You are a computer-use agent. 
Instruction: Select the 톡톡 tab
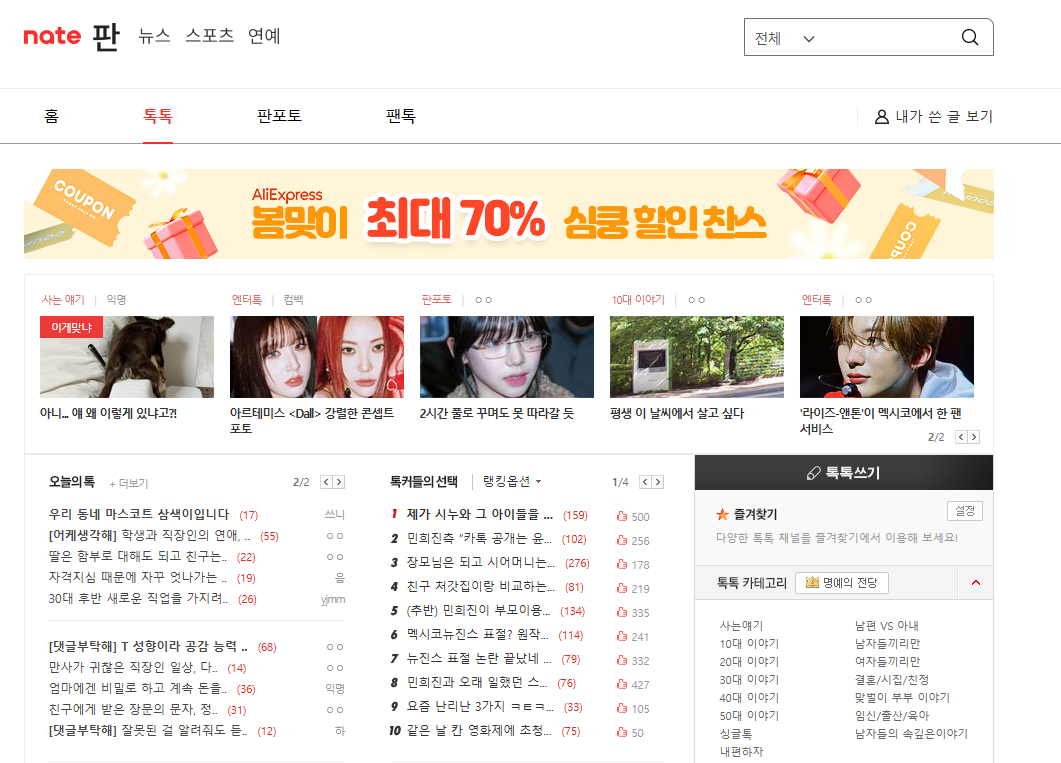click(158, 116)
